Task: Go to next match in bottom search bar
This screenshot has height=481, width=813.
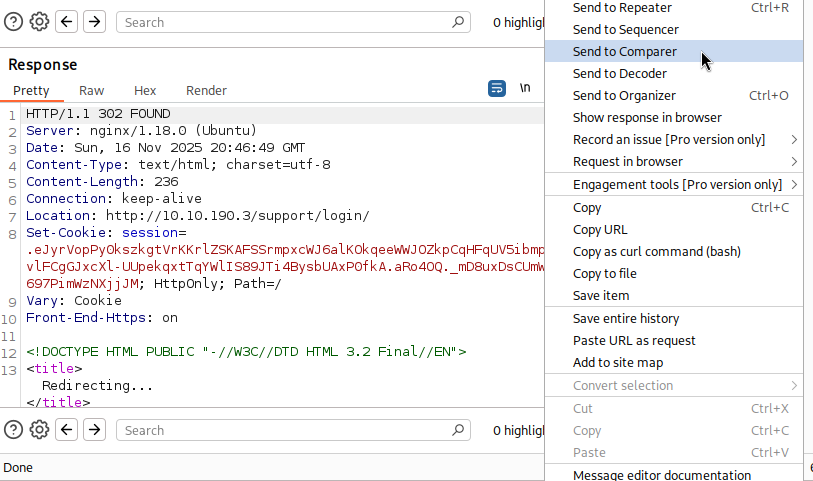Action: [94, 430]
